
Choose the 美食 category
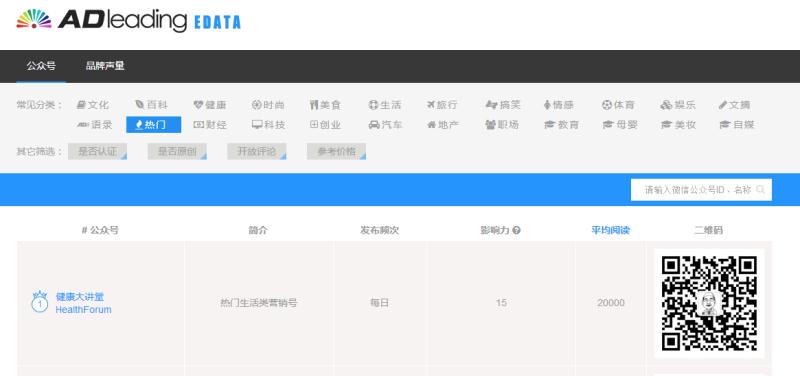point(326,105)
